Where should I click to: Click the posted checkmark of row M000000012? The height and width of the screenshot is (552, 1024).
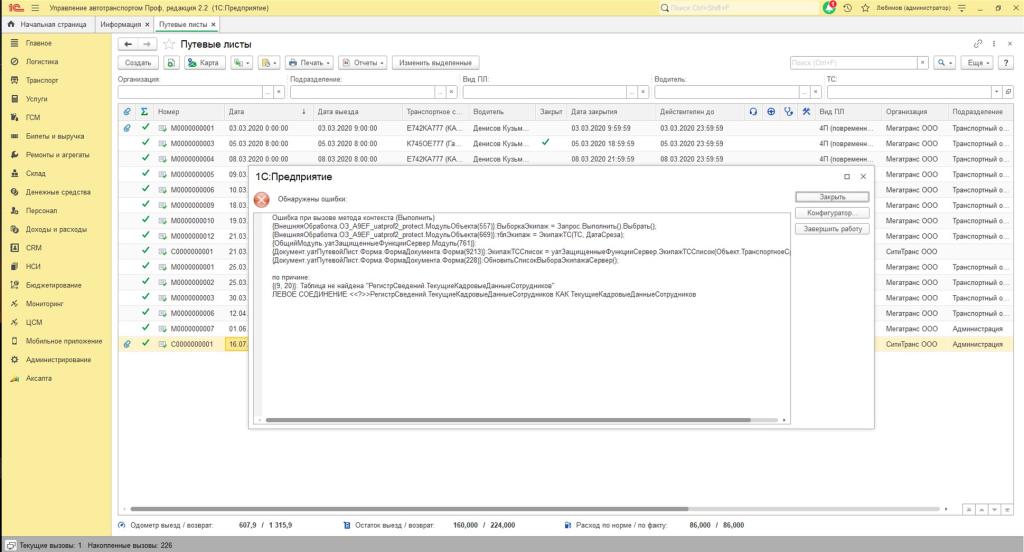(x=145, y=235)
